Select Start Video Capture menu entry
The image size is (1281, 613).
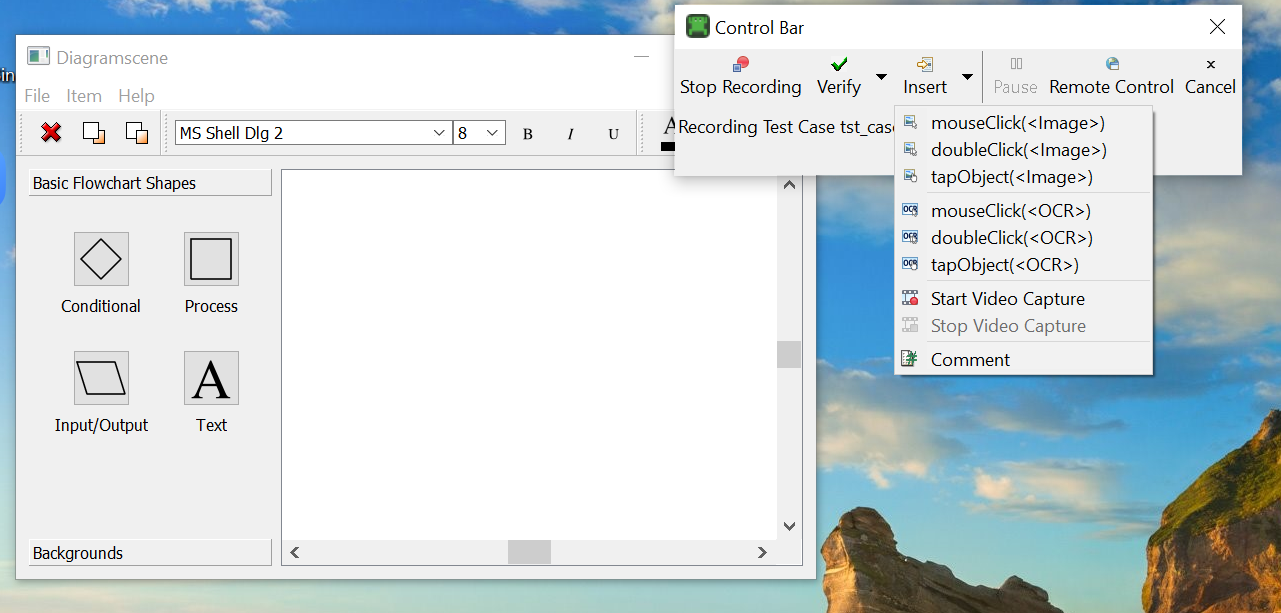[x=1007, y=299]
